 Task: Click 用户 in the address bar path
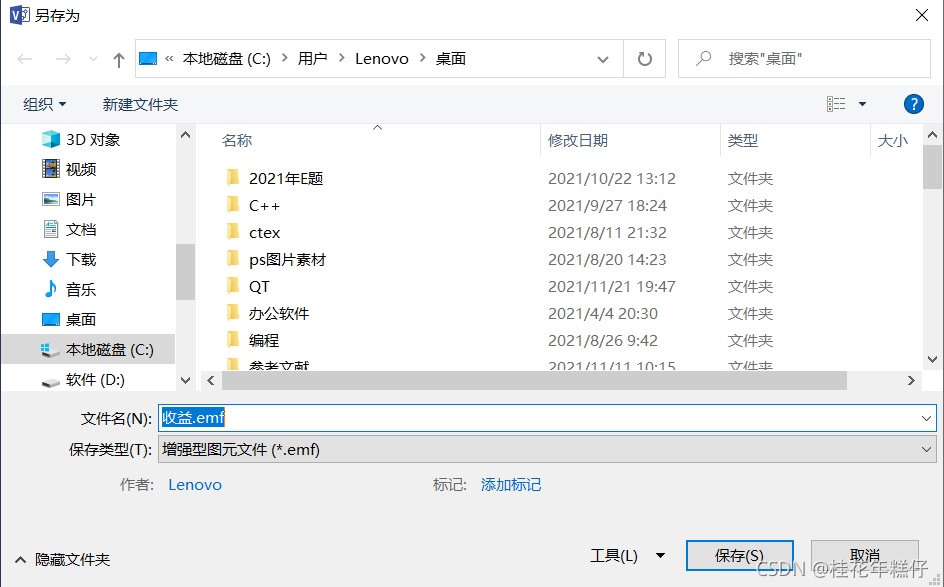(x=312, y=58)
